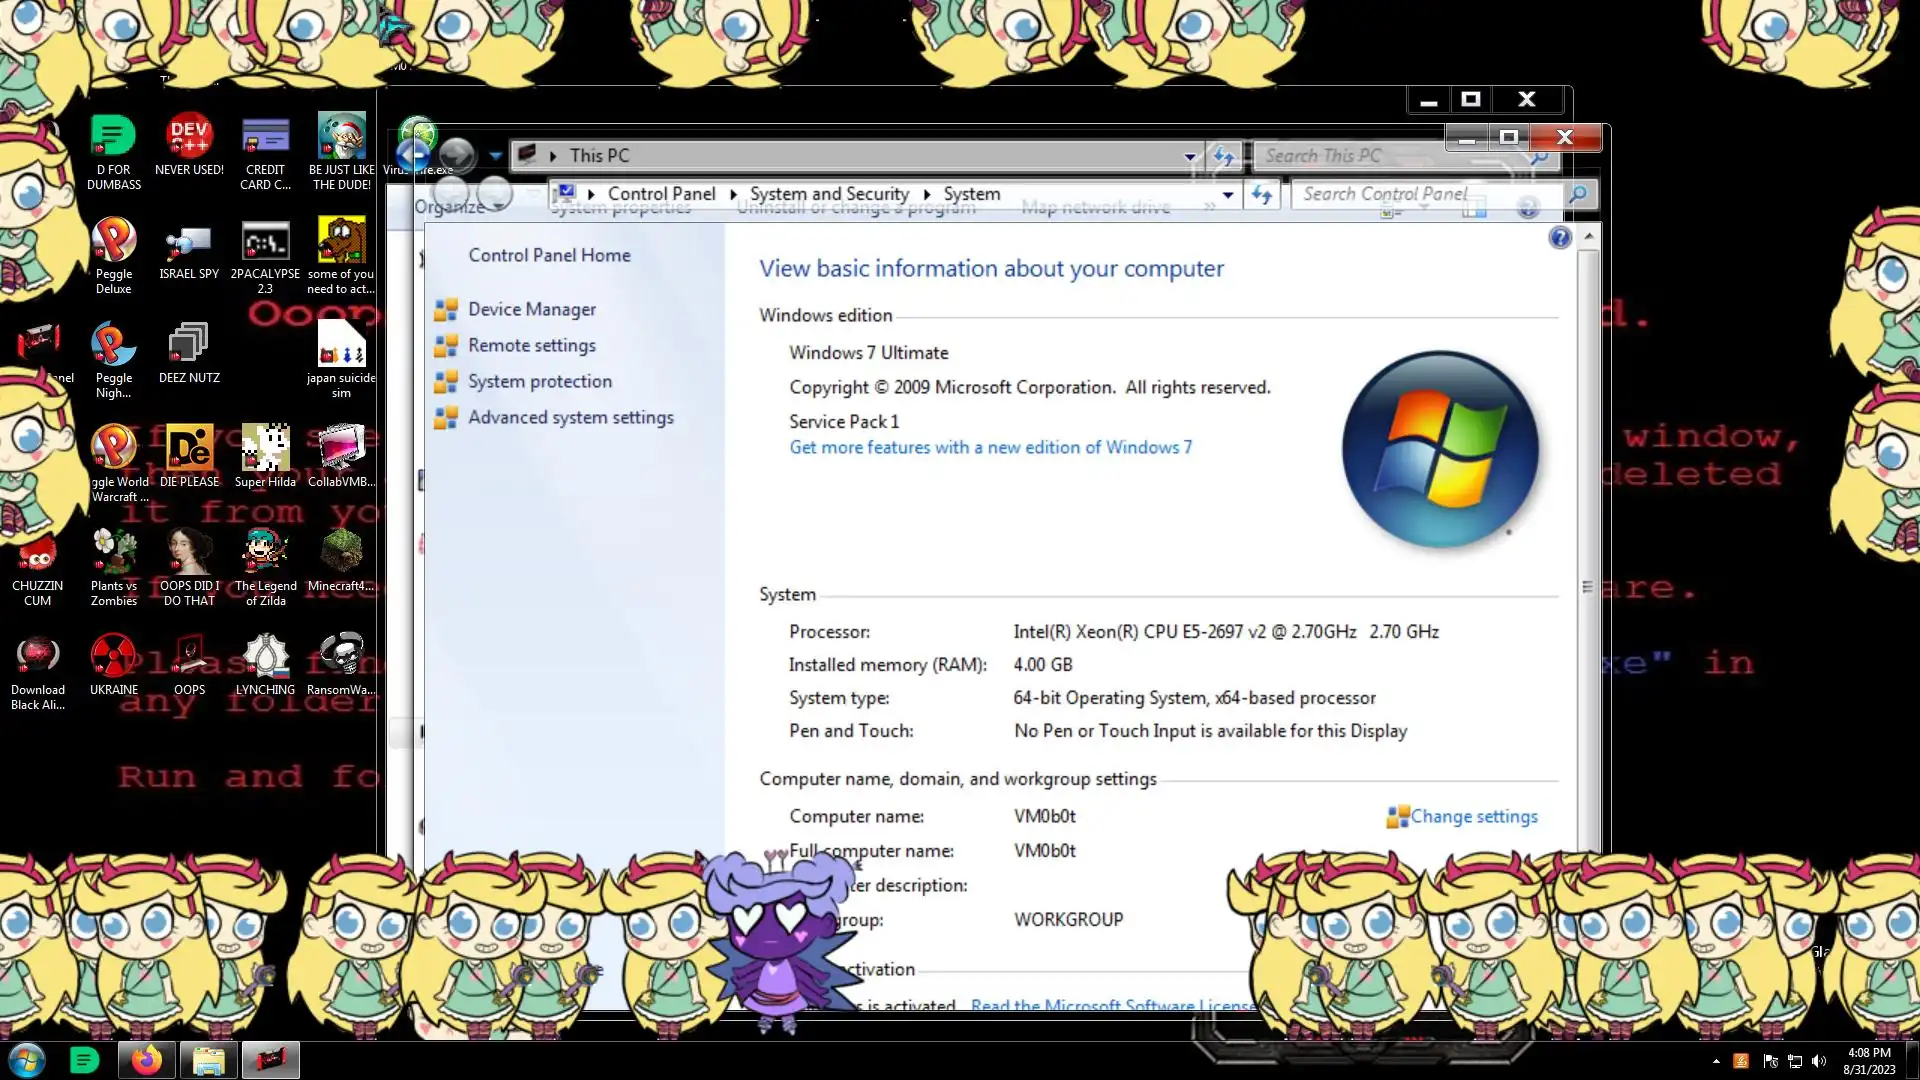Click the blue help question mark icon

pyautogui.click(x=1559, y=238)
